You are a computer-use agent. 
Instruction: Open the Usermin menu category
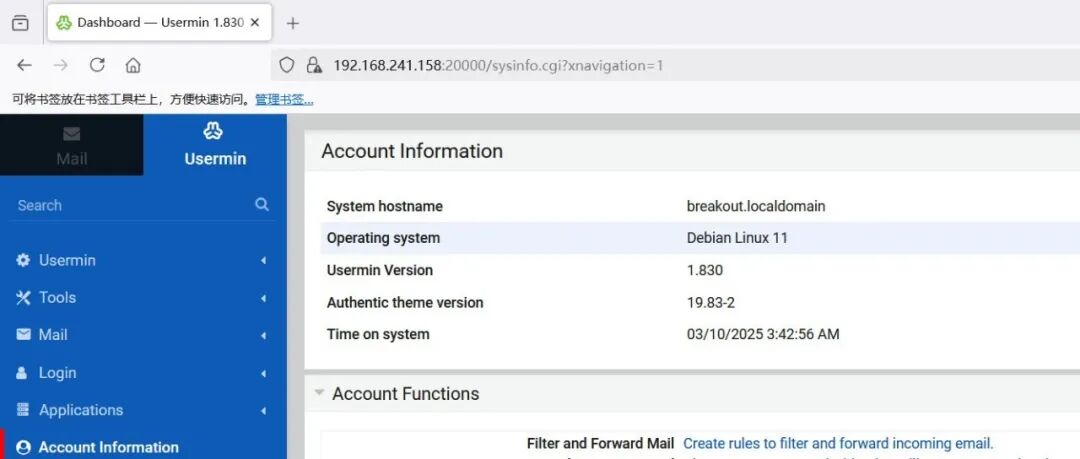143,261
